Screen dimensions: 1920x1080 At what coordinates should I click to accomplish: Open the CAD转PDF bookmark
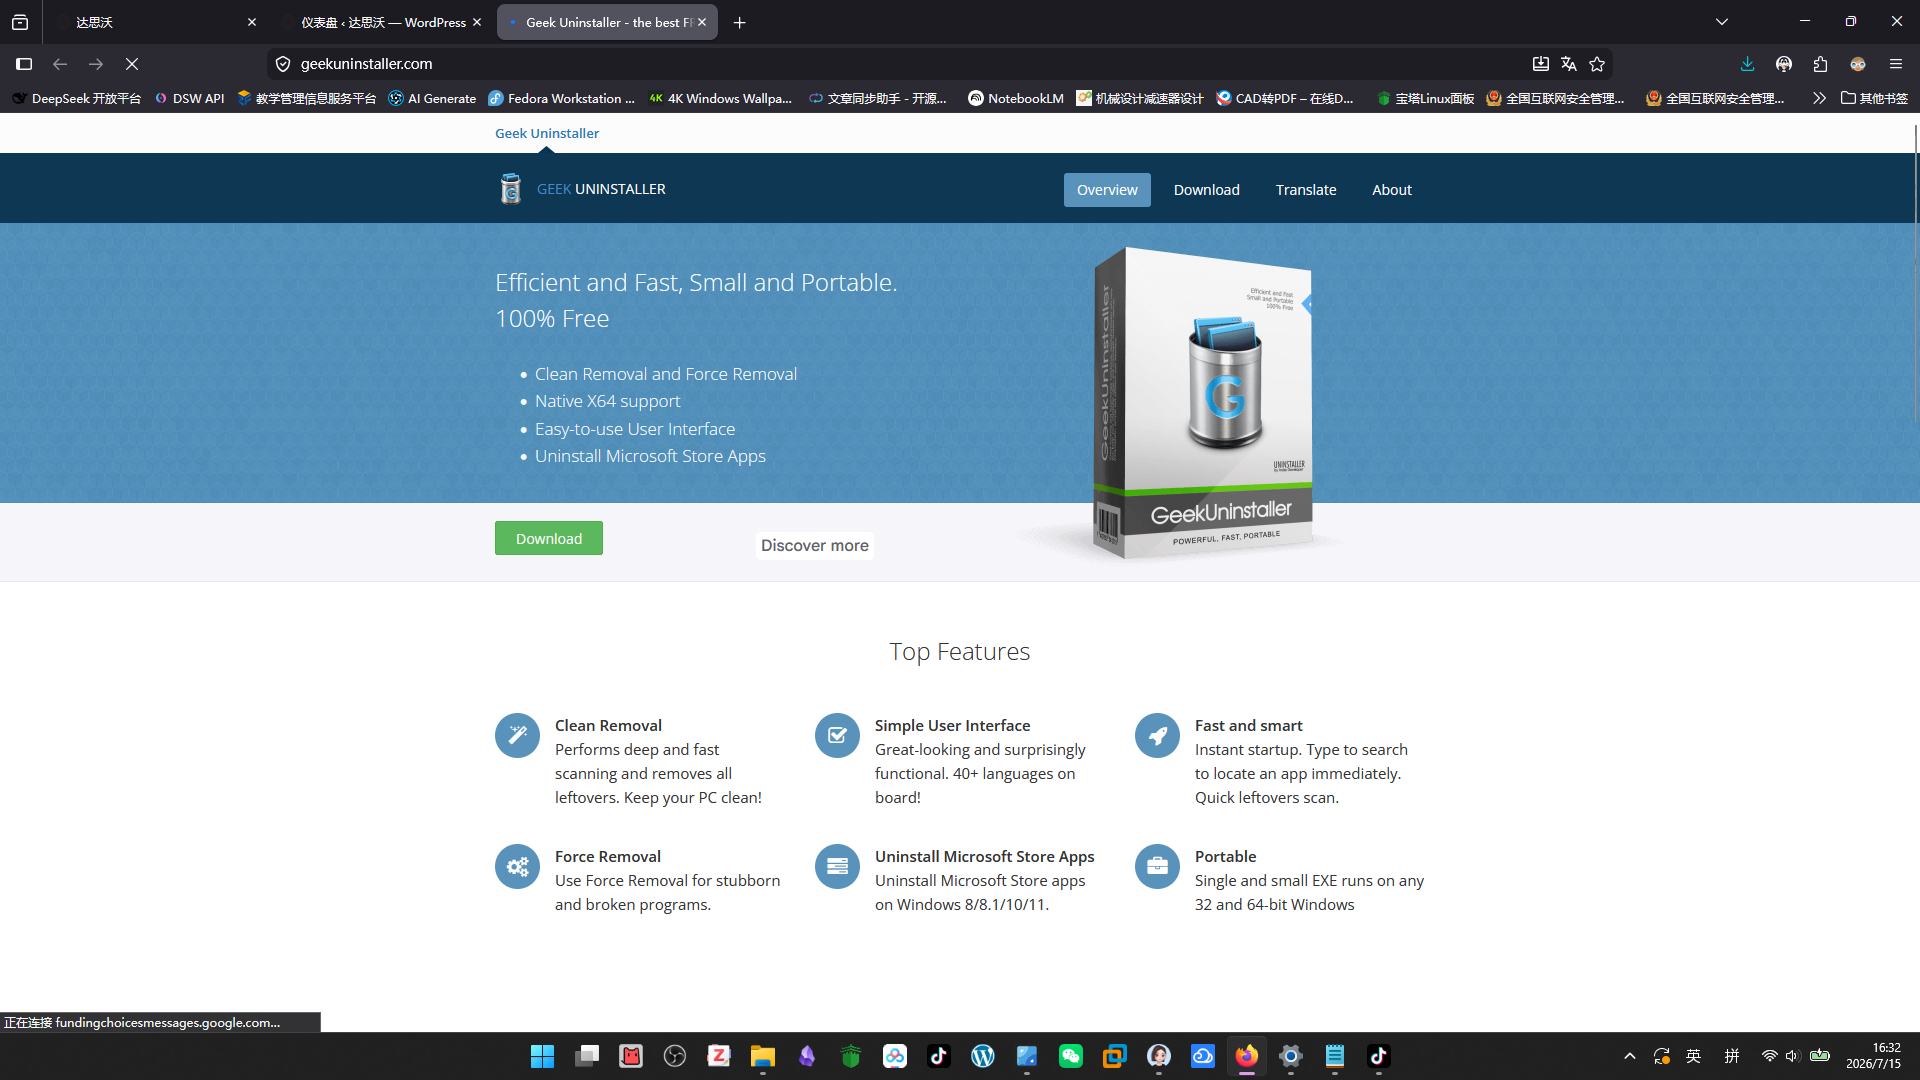pyautogui.click(x=1285, y=98)
